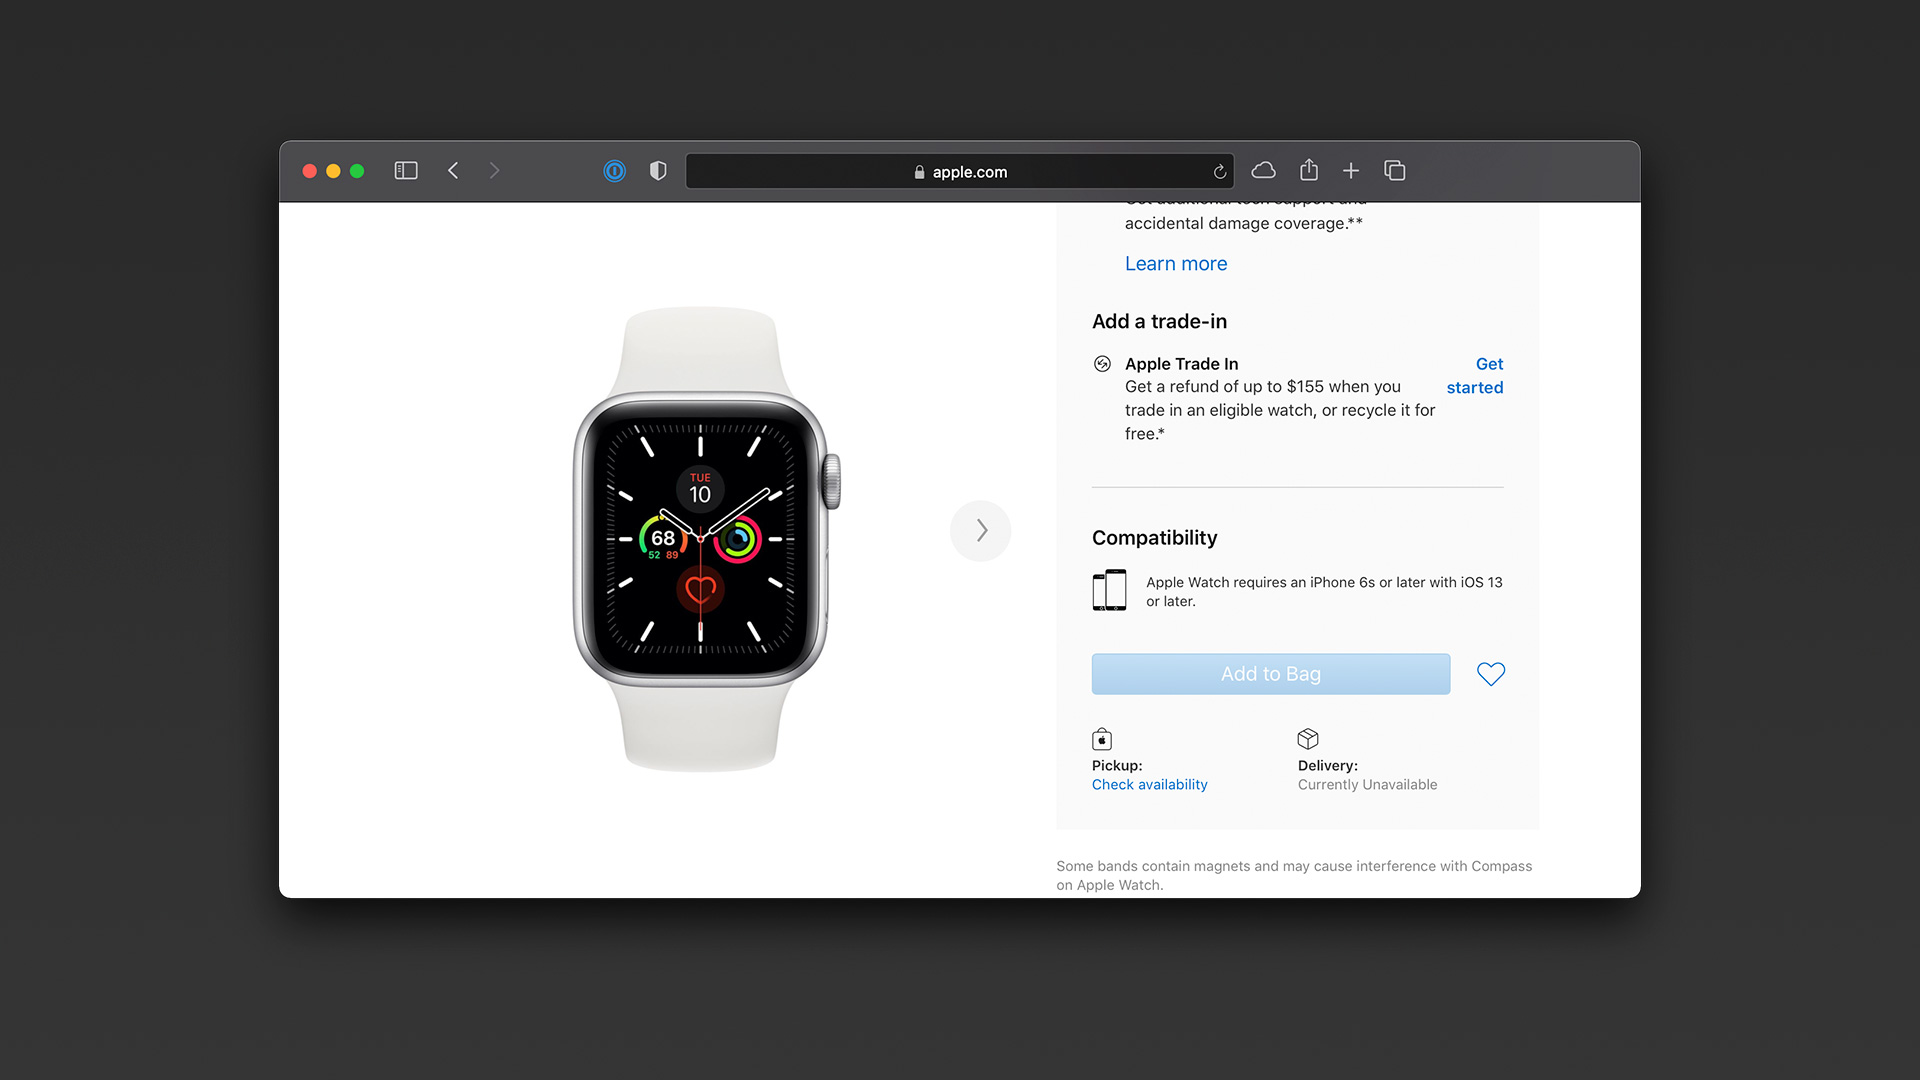Click the apple.com address bar
This screenshot has width=1920, height=1080.
click(960, 172)
